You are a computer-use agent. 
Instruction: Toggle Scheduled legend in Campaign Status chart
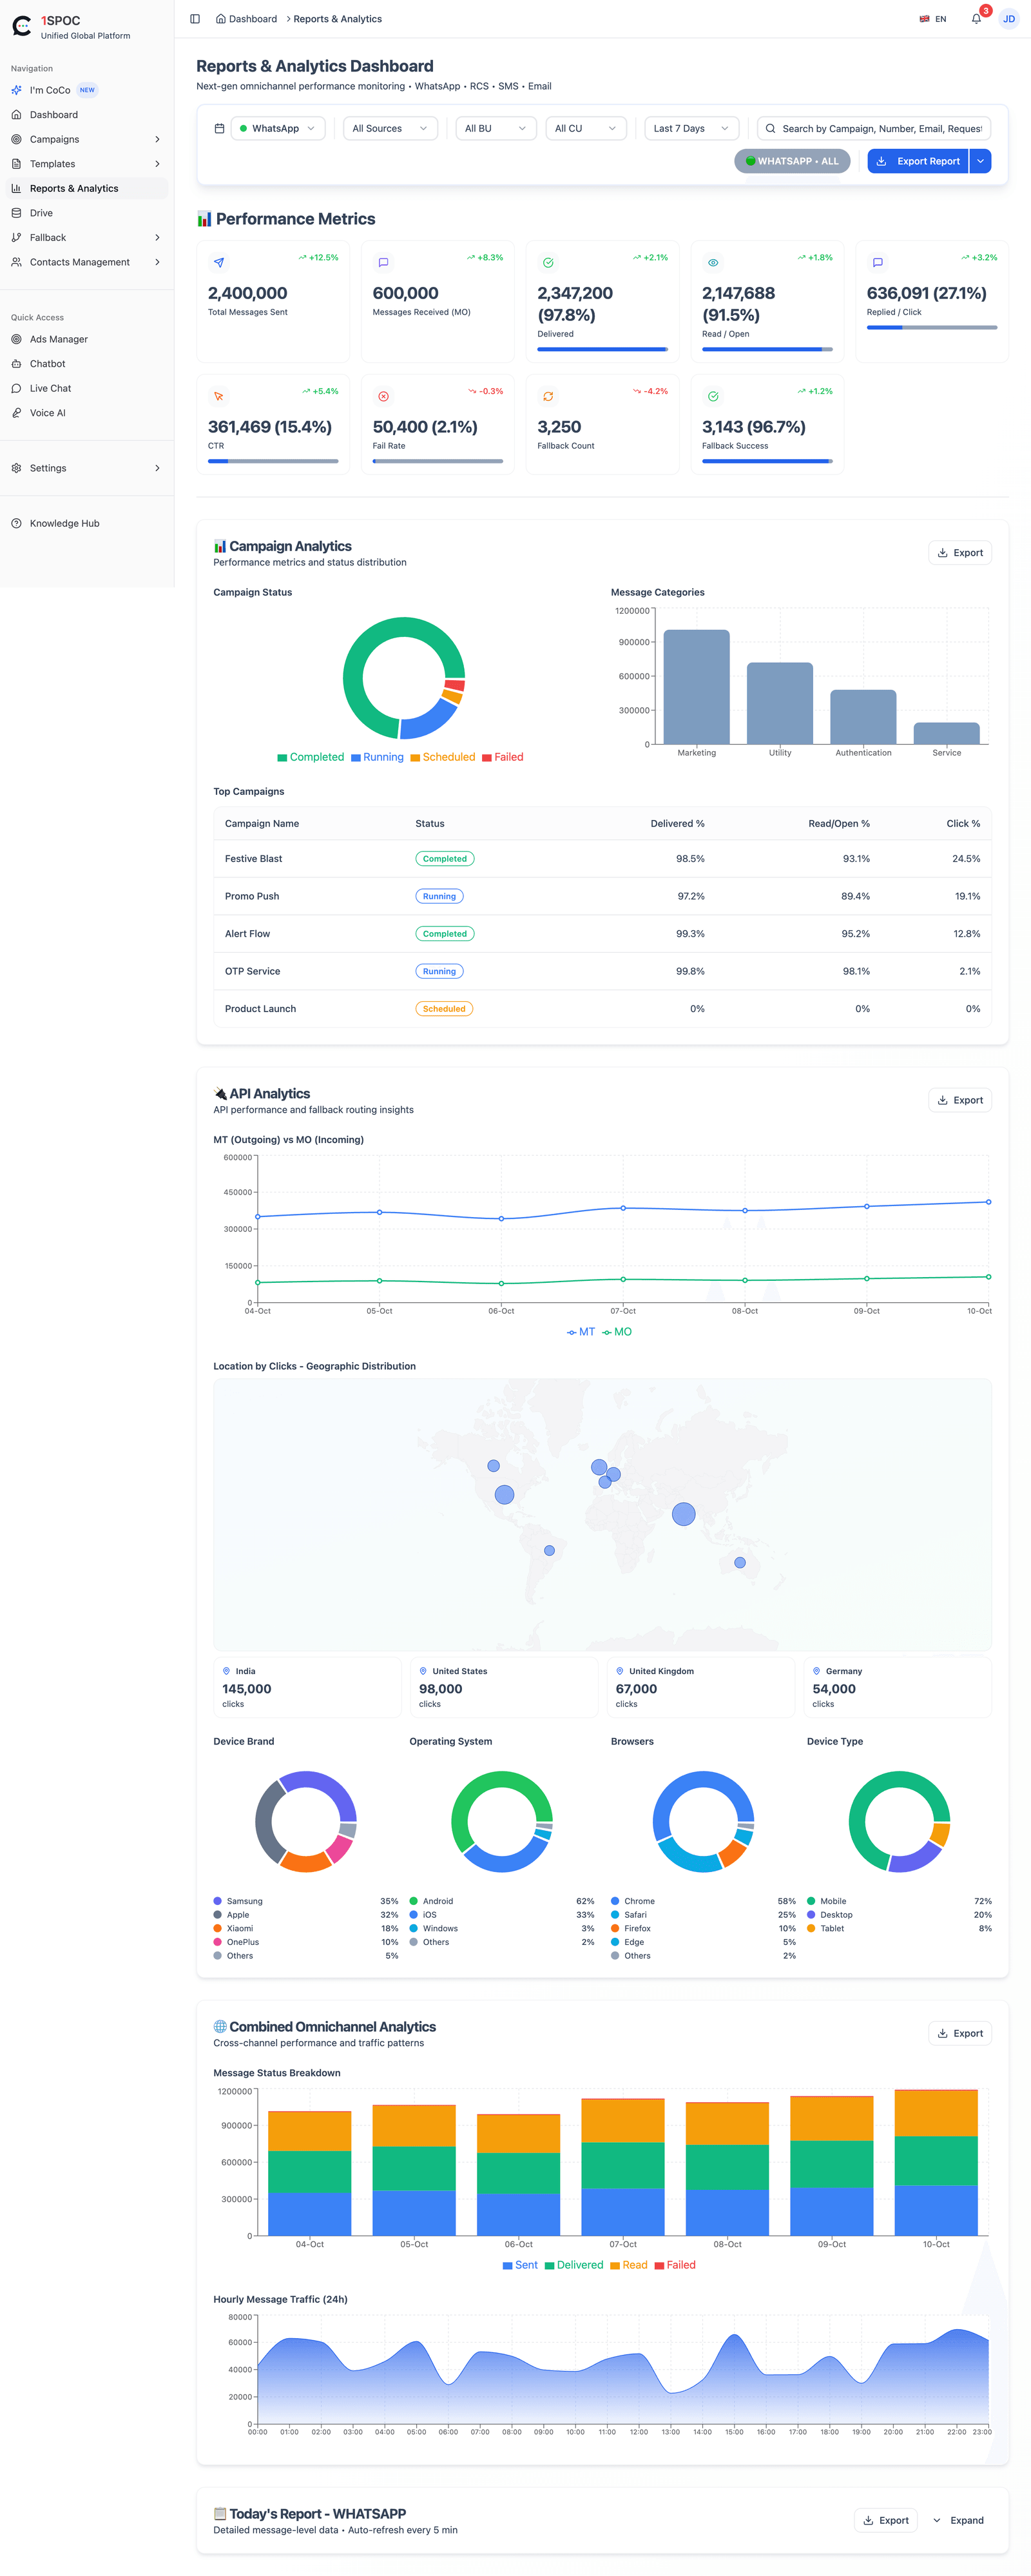[x=443, y=757]
